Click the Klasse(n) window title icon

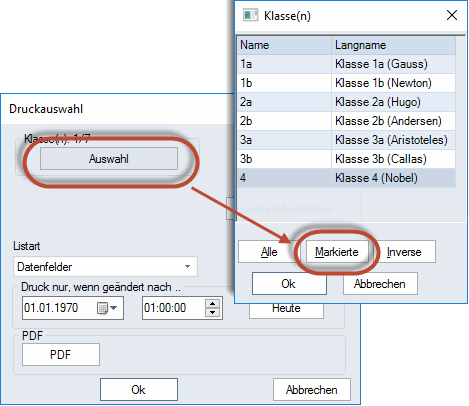pos(250,15)
